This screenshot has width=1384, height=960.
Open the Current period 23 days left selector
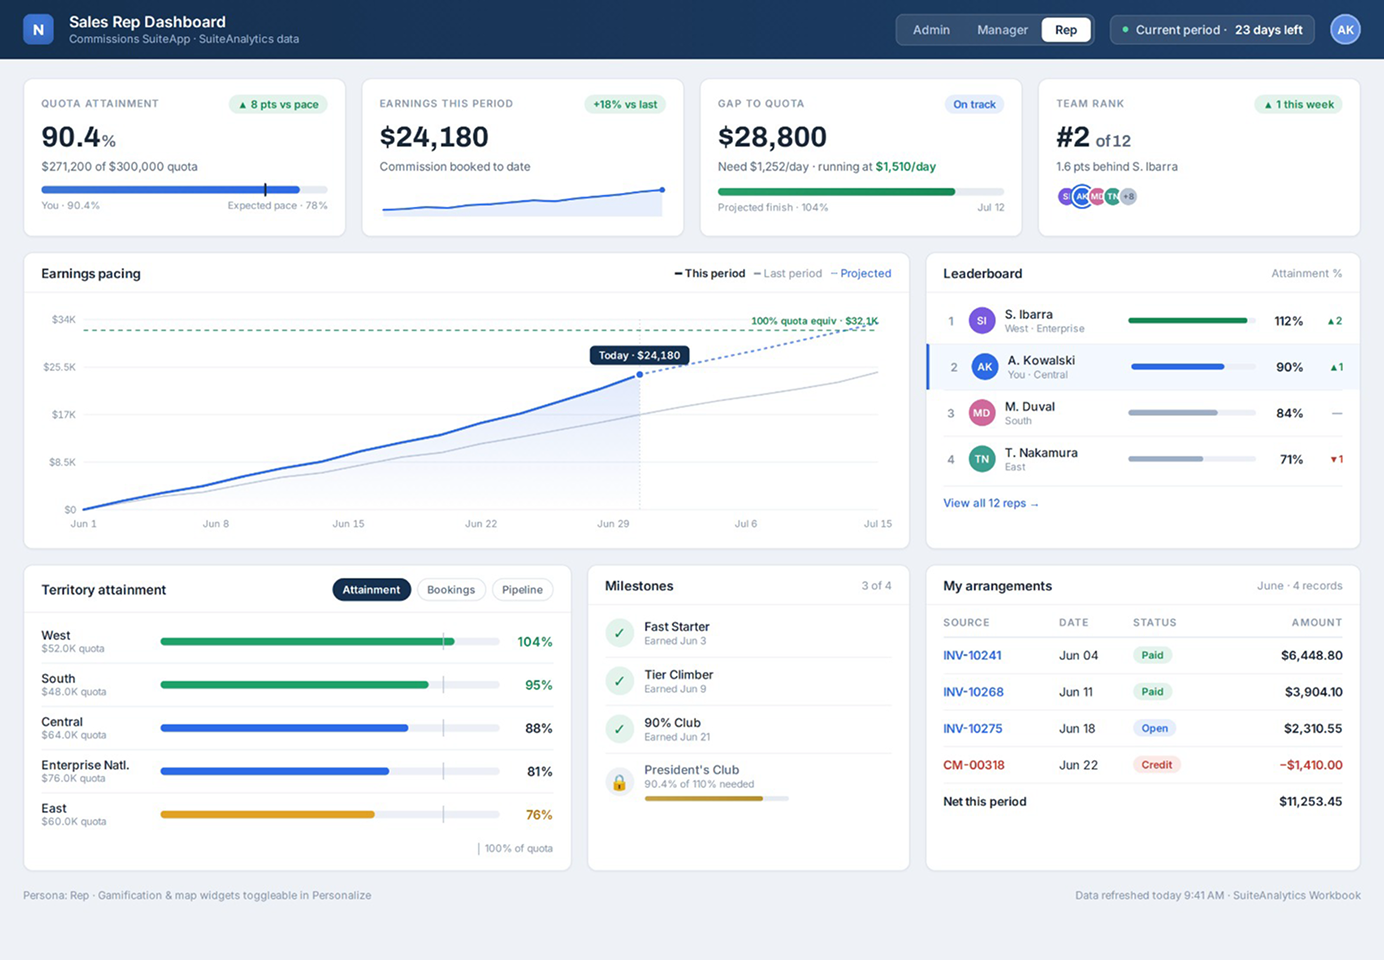click(x=1212, y=30)
